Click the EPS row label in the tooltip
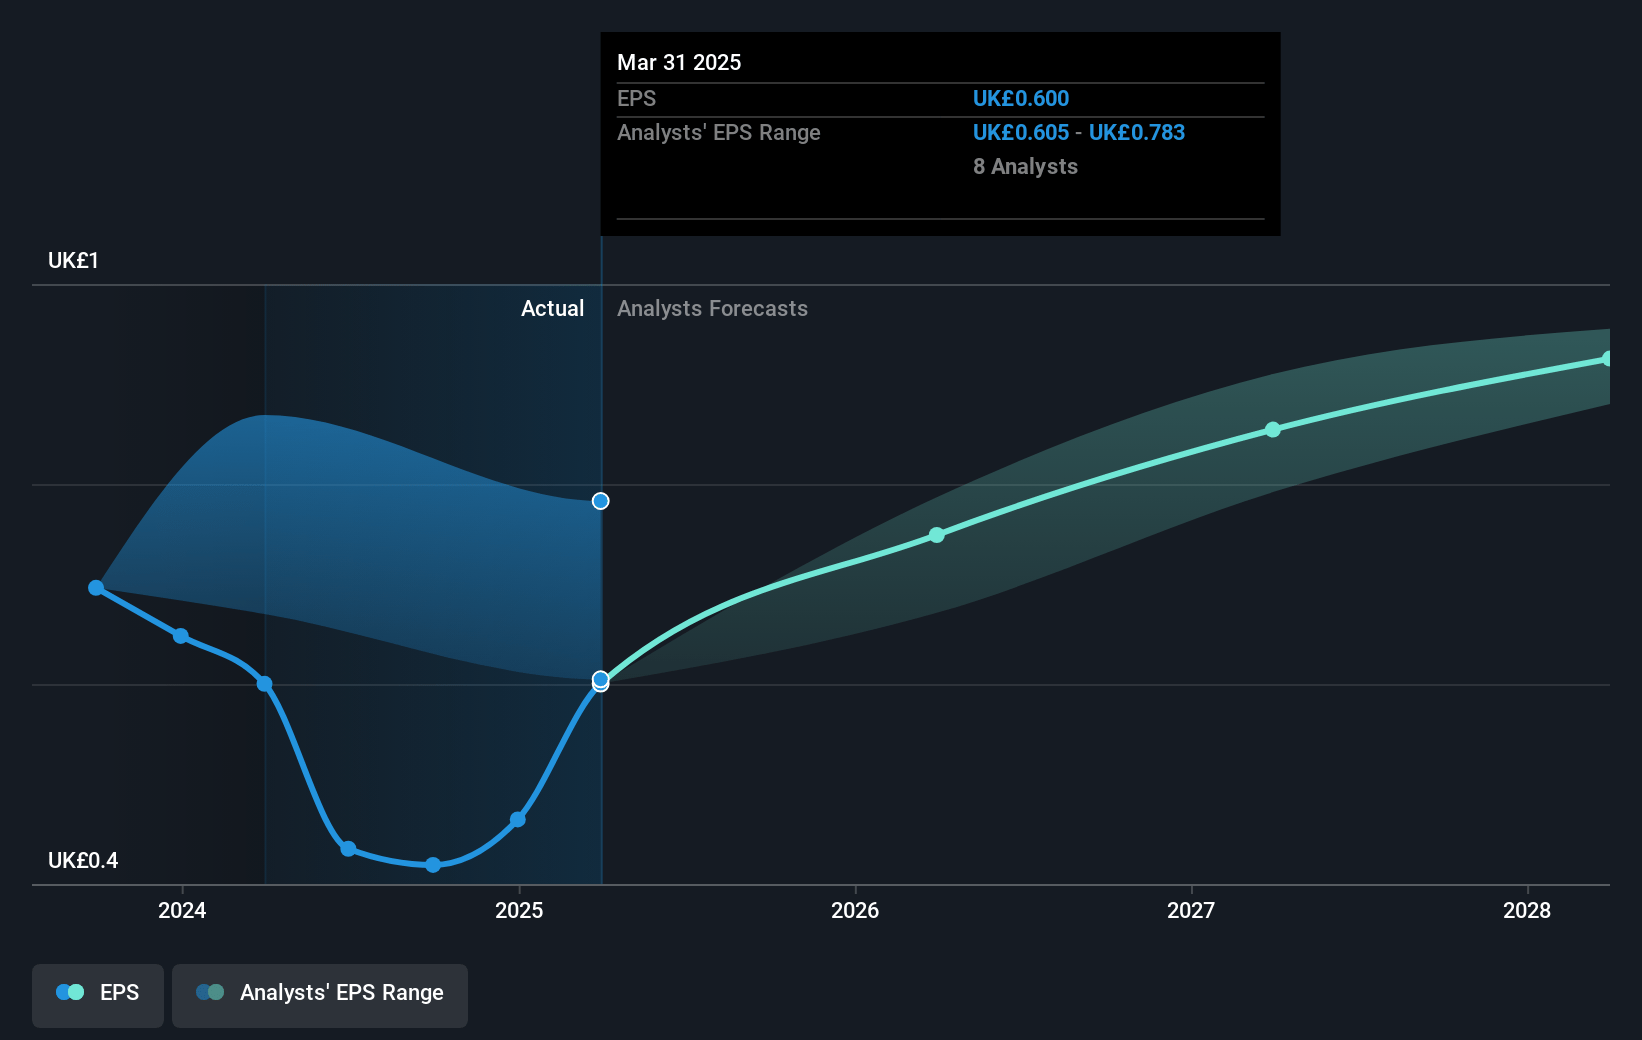 click(636, 99)
